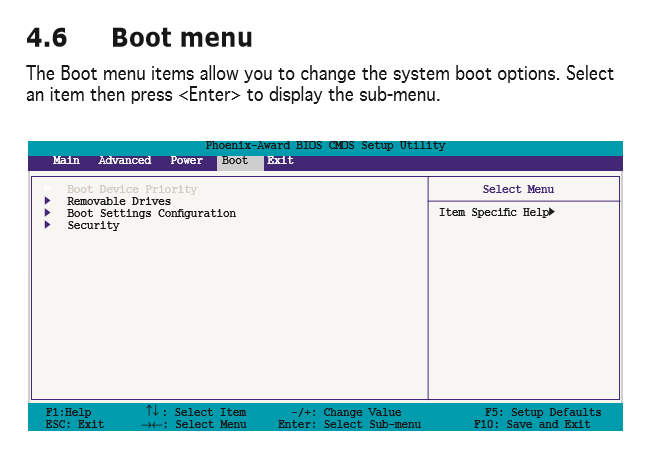660x455 pixels.
Task: Click the -/+: Change Value hint
Action: tap(346, 412)
